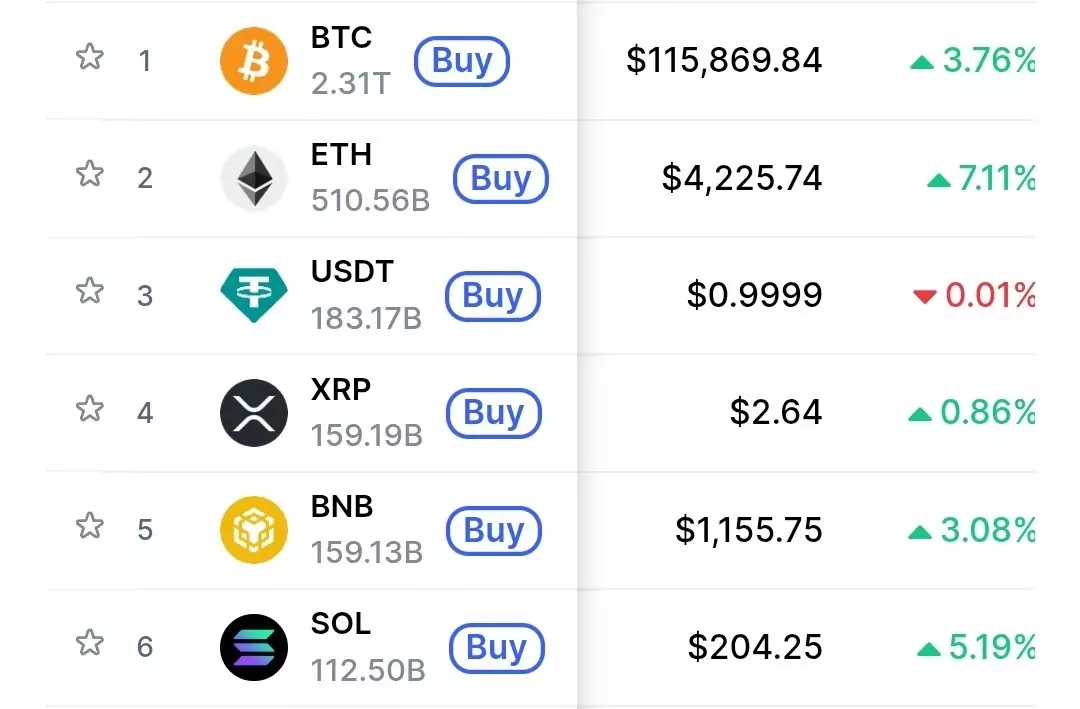Viewport: 1080px width, 709px height.
Task: Favorite XRP with its star icon
Action: coord(90,408)
